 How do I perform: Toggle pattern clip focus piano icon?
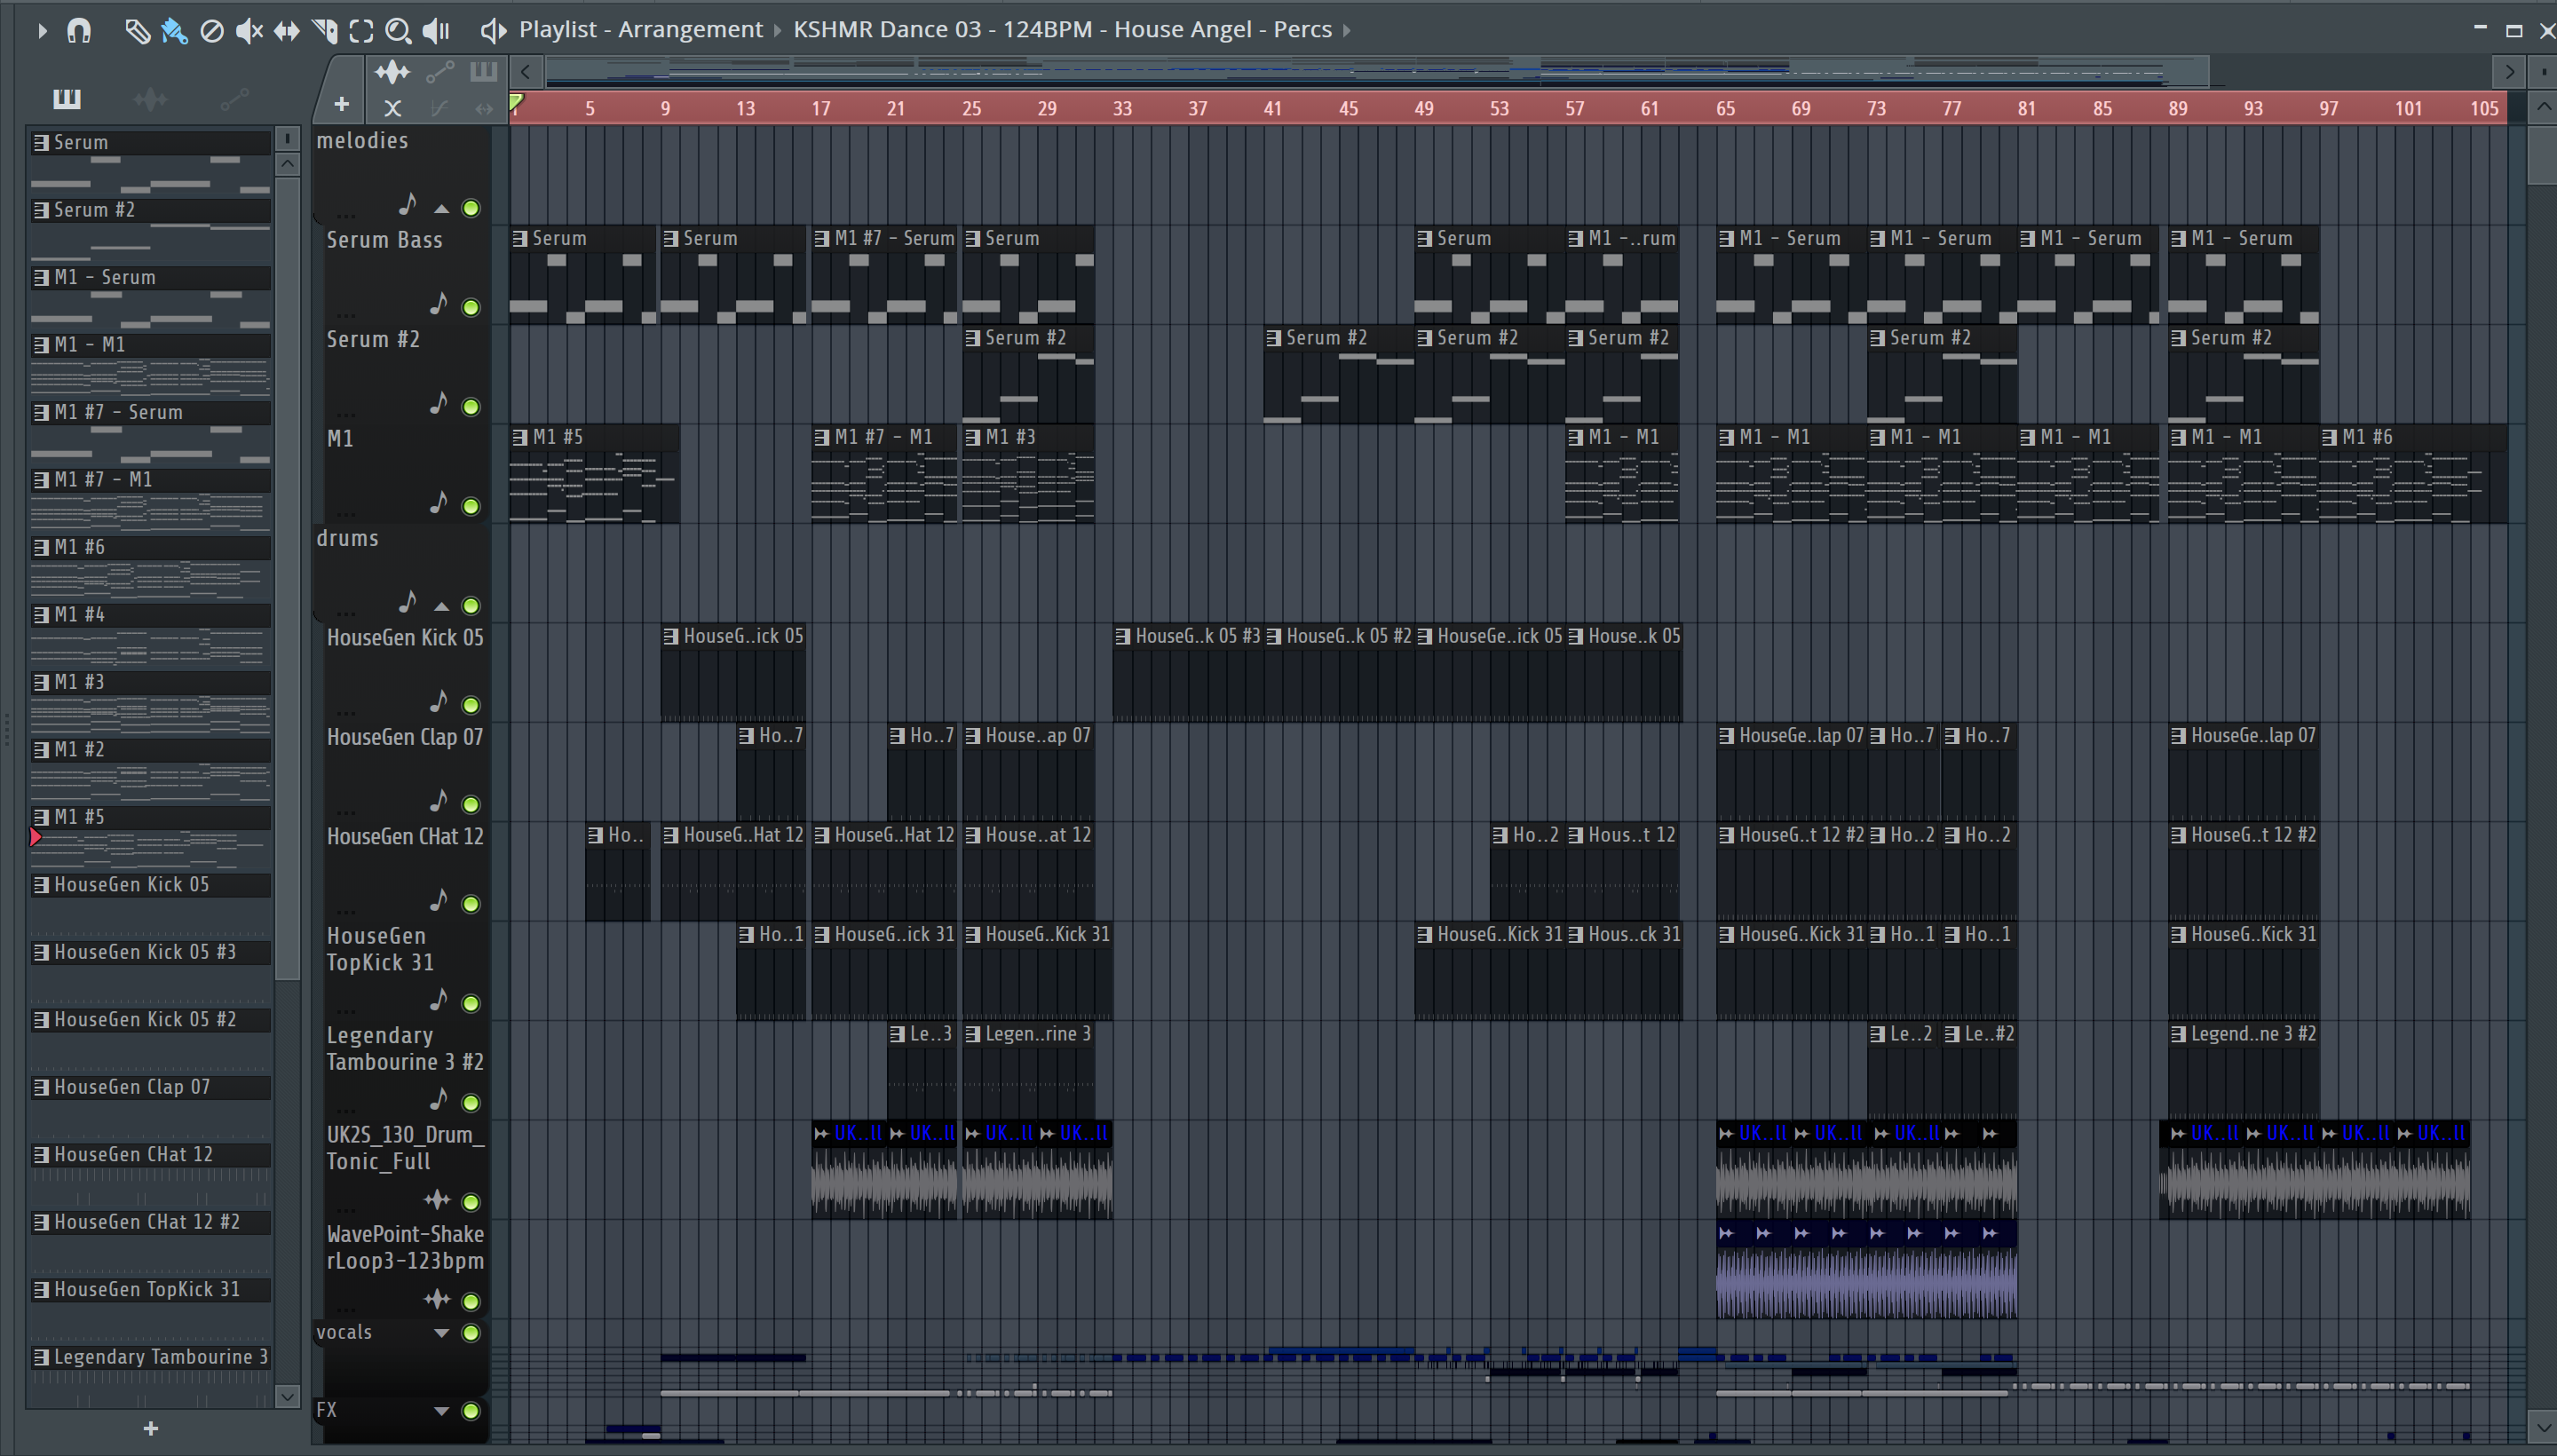(483, 71)
